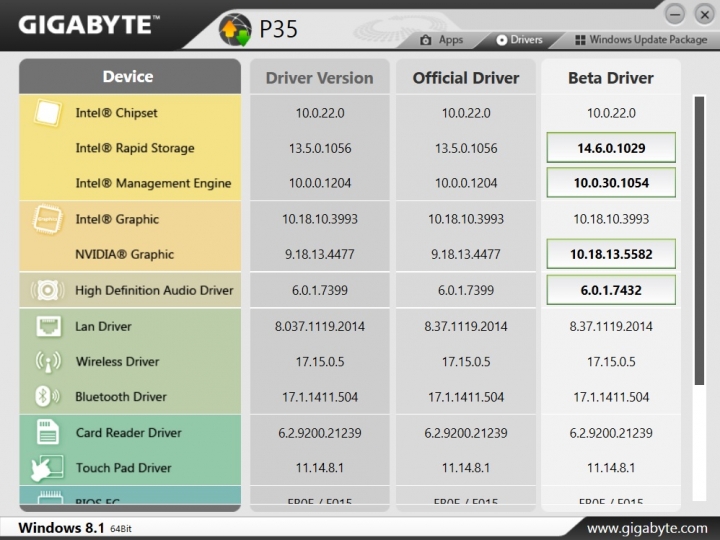
Task: Click Driver Version value 6.0.1.7399
Action: [x=320, y=290]
